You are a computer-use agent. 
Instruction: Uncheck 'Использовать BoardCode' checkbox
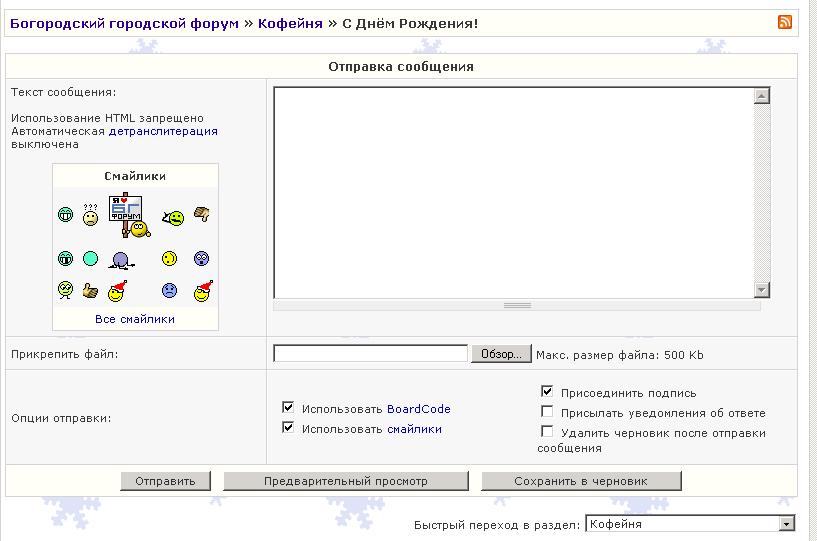(x=288, y=408)
